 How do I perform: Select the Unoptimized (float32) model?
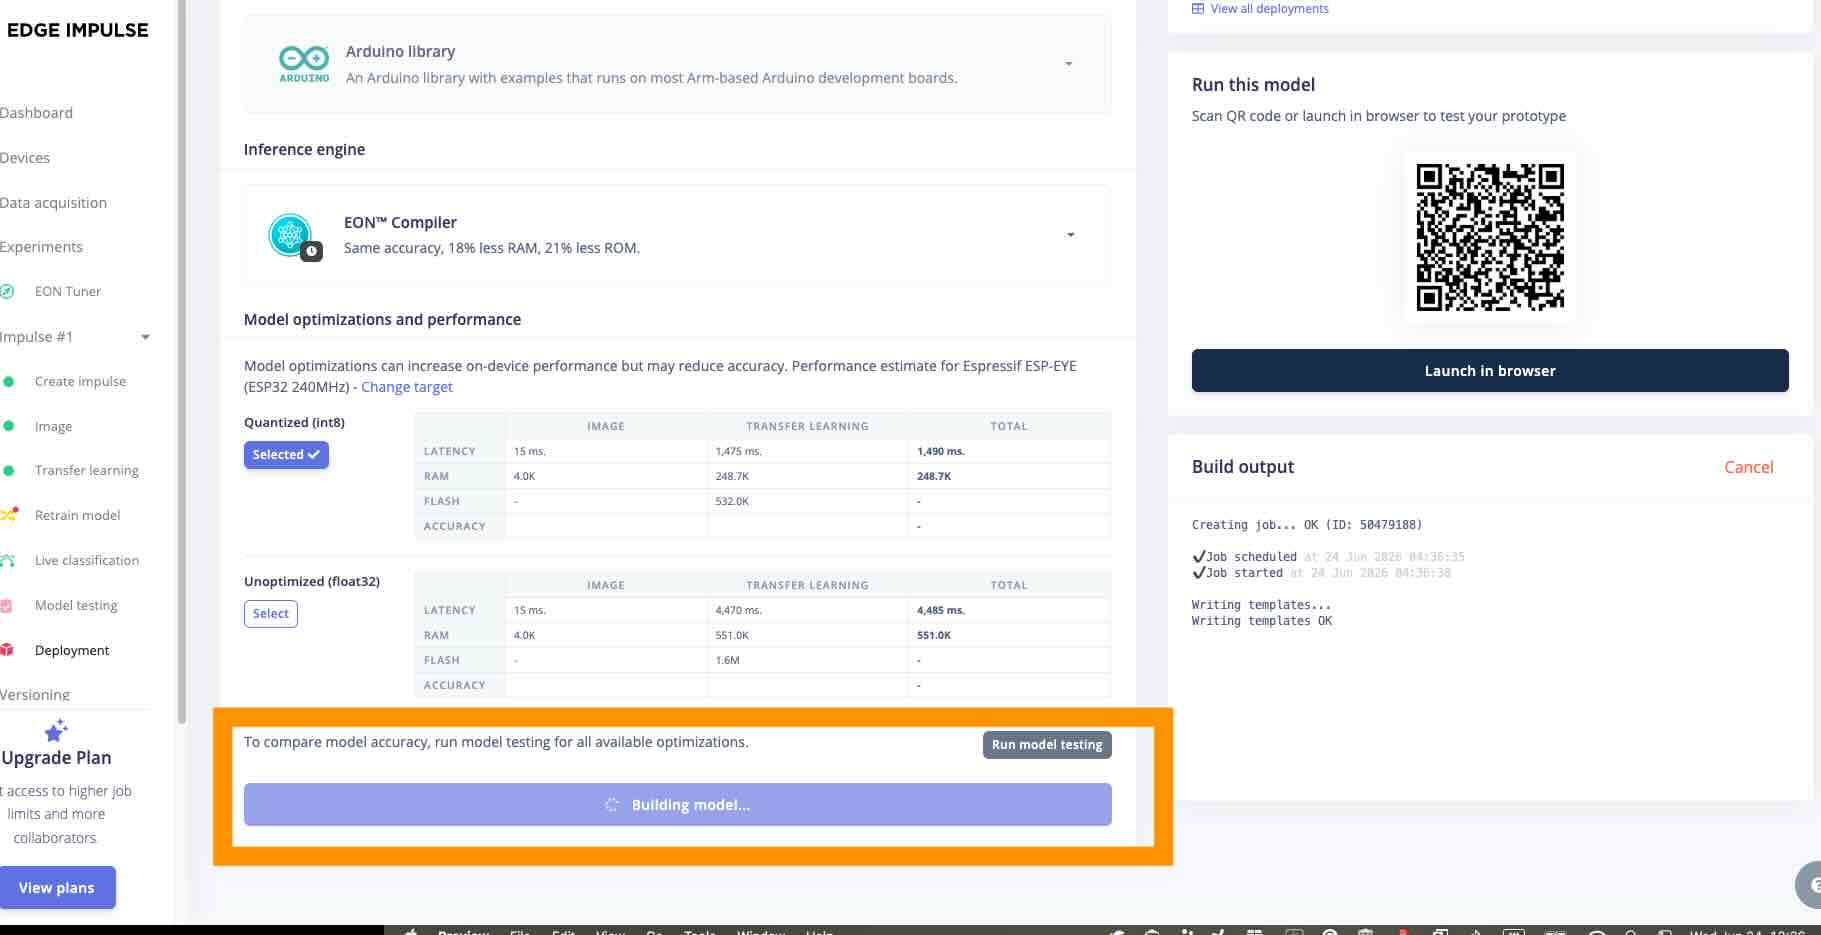point(271,614)
